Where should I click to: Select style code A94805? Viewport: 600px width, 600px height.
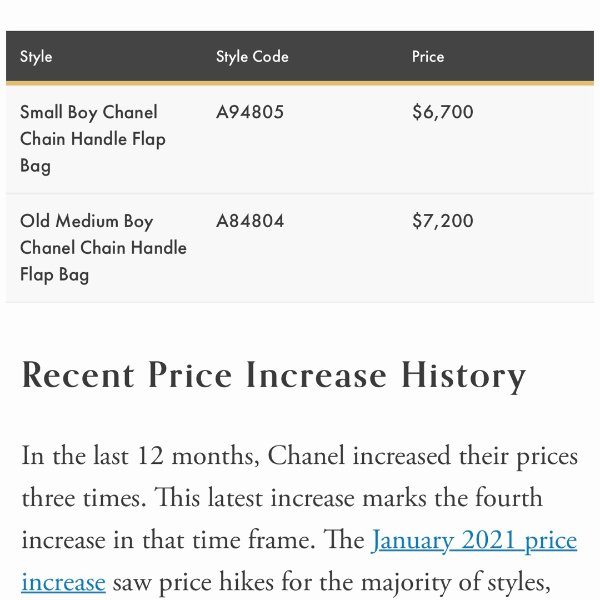tap(250, 112)
